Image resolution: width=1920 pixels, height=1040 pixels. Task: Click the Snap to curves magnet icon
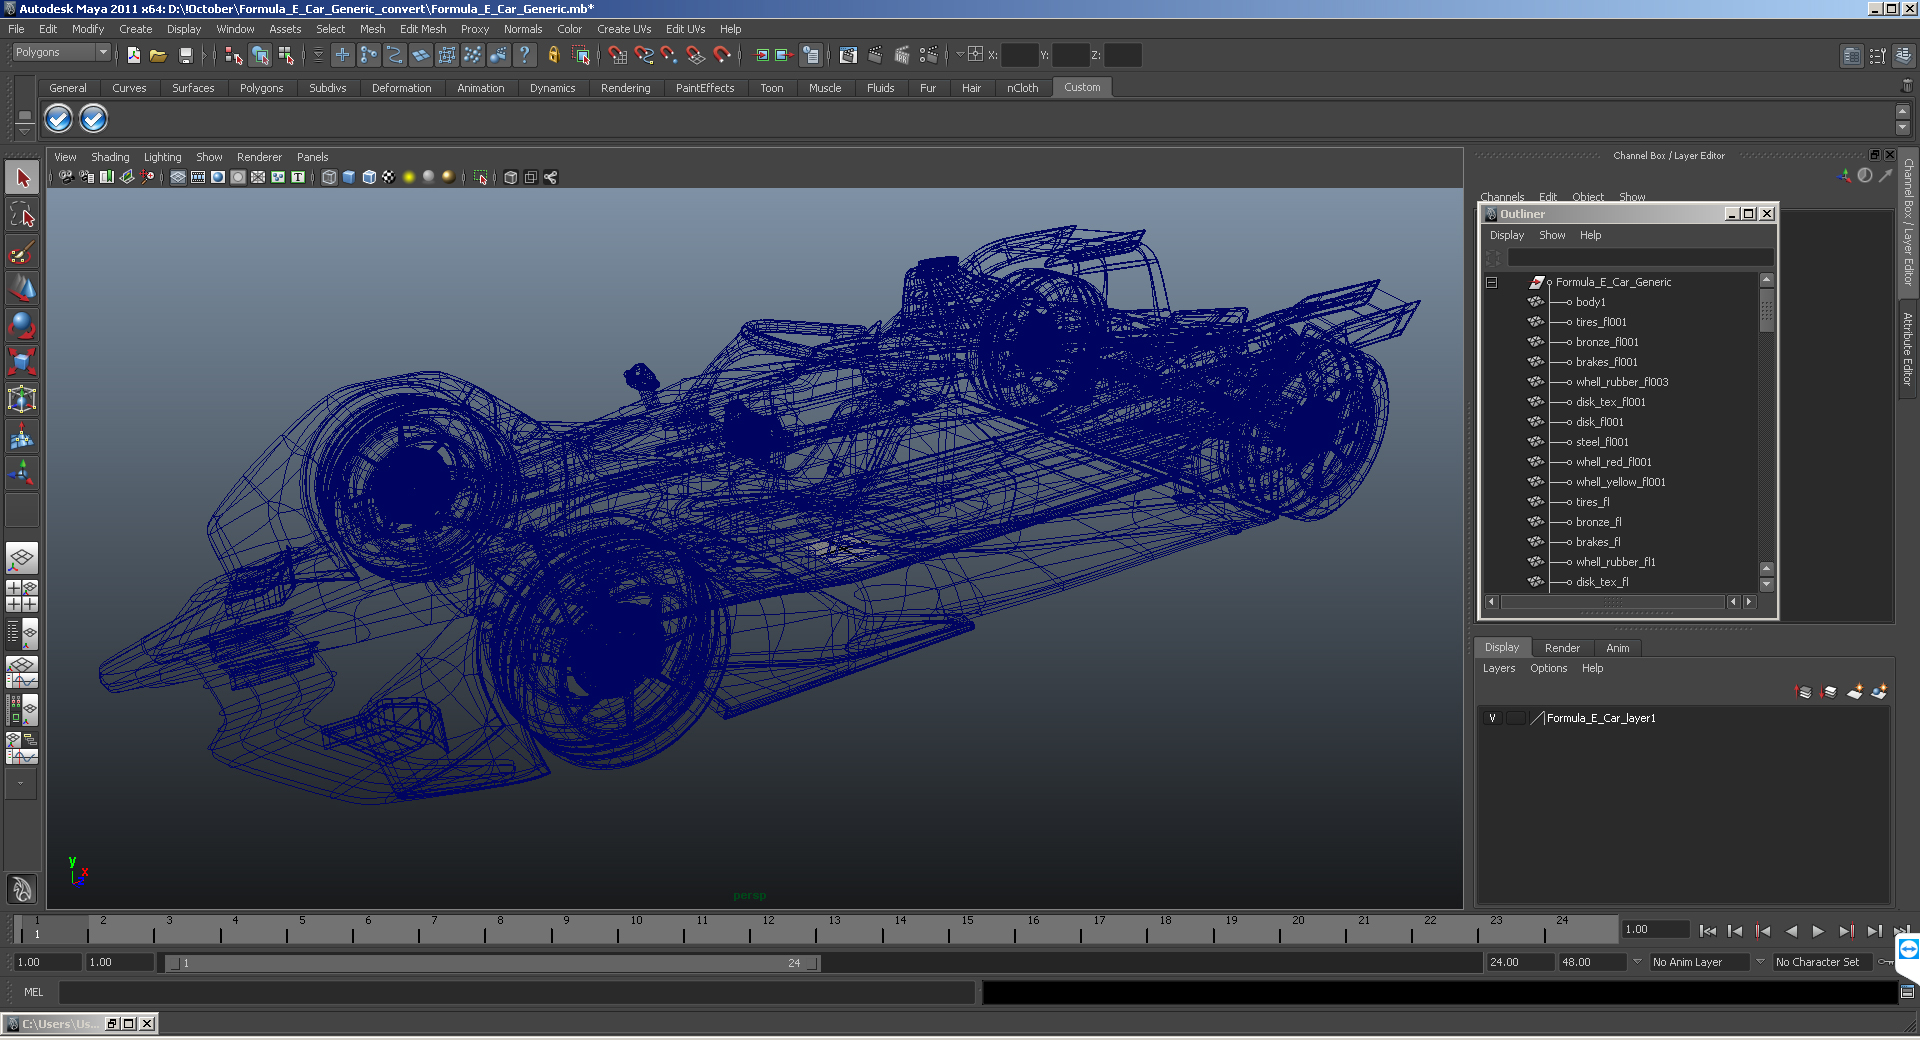click(644, 55)
